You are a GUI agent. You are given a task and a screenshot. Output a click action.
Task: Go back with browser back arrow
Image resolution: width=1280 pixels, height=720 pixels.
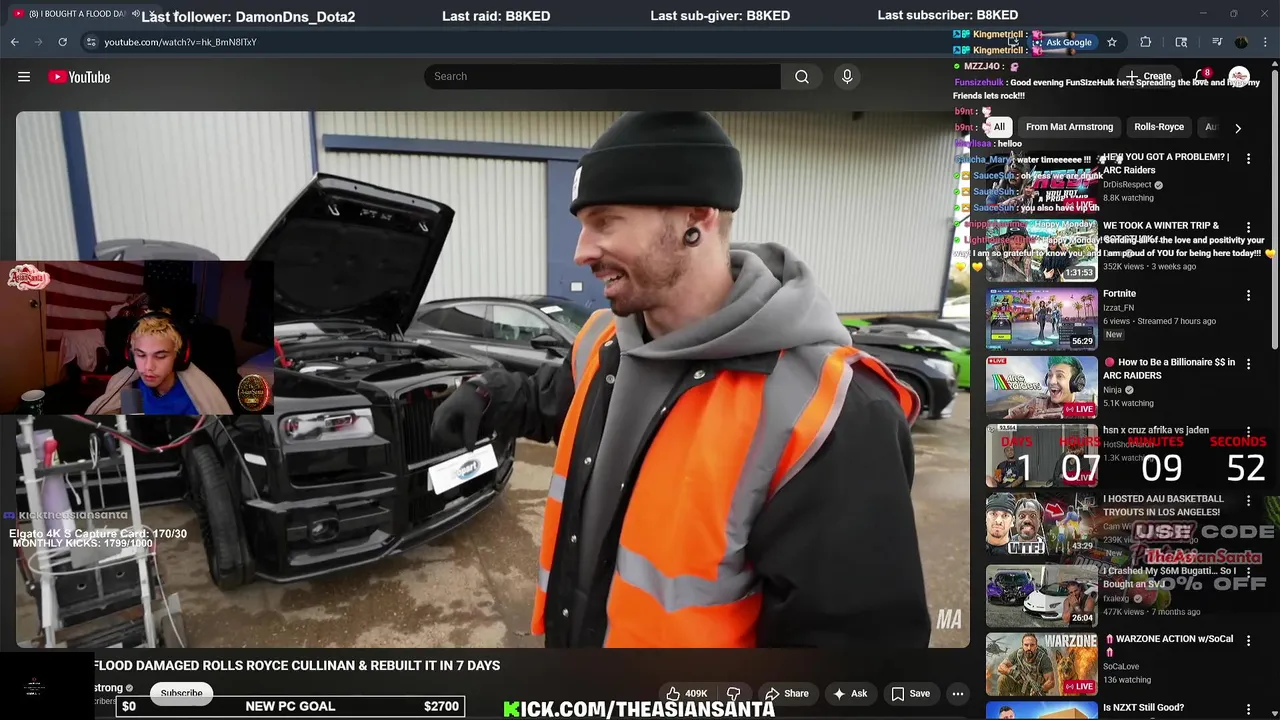(x=14, y=42)
